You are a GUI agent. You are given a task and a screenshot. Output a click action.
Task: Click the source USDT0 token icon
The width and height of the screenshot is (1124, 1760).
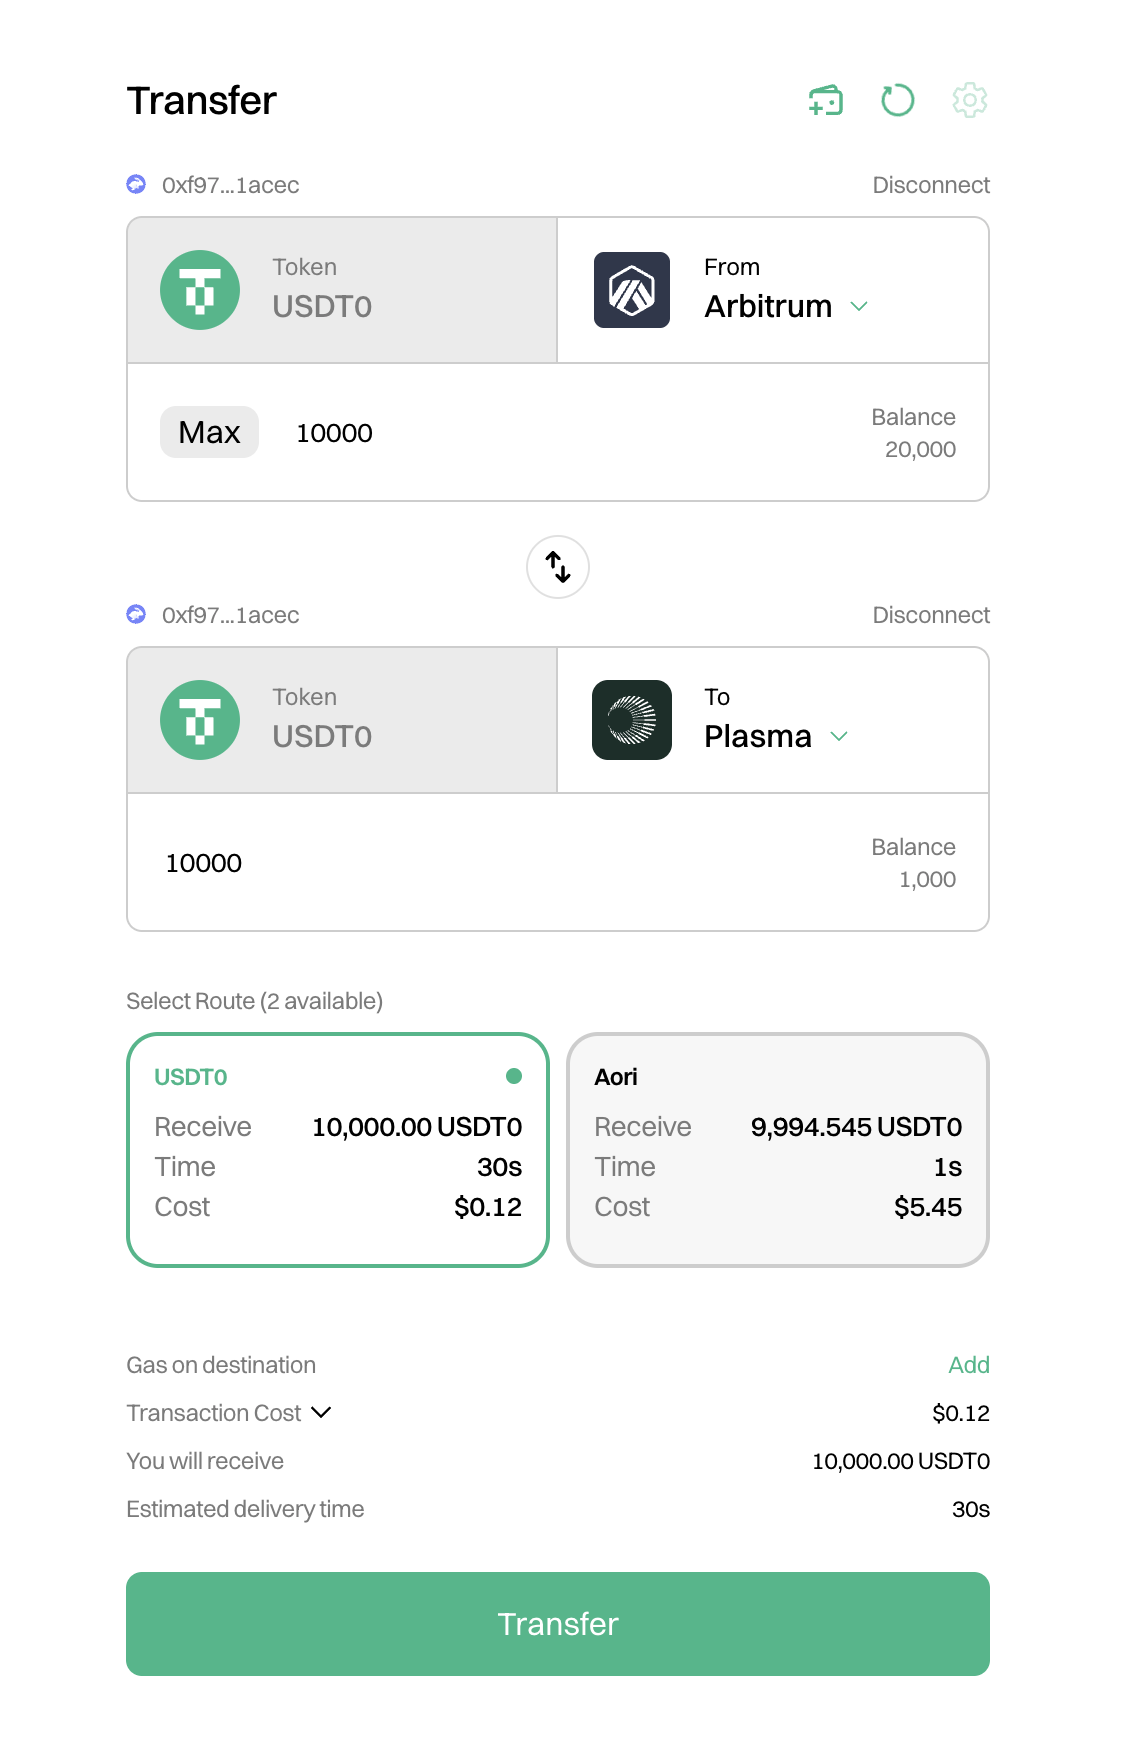tap(200, 290)
